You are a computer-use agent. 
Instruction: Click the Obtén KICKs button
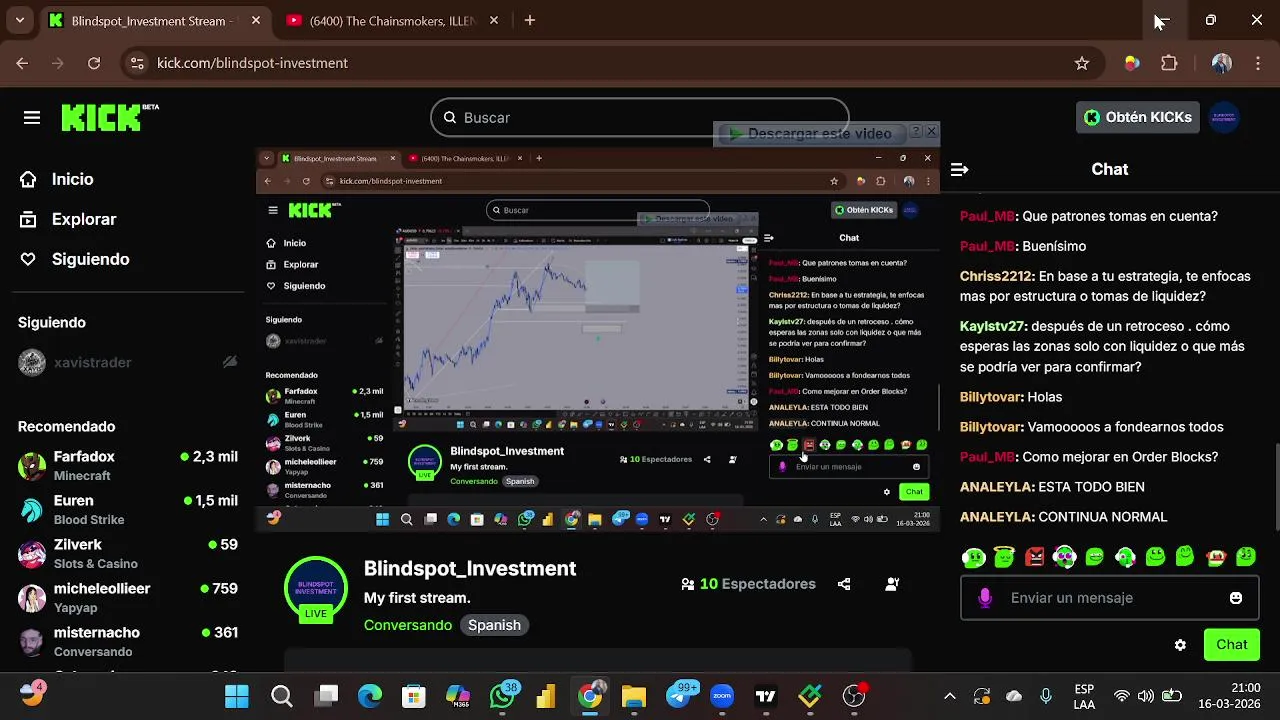coord(1138,117)
